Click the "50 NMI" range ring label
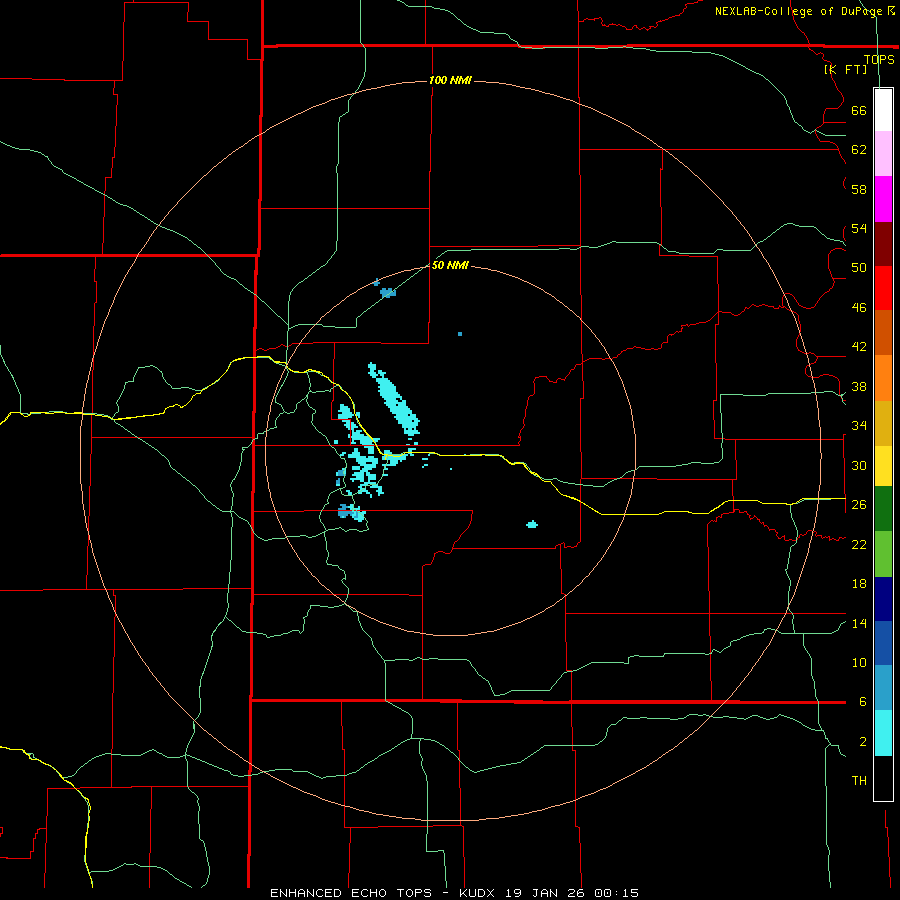The height and width of the screenshot is (900, 900). 450,265
